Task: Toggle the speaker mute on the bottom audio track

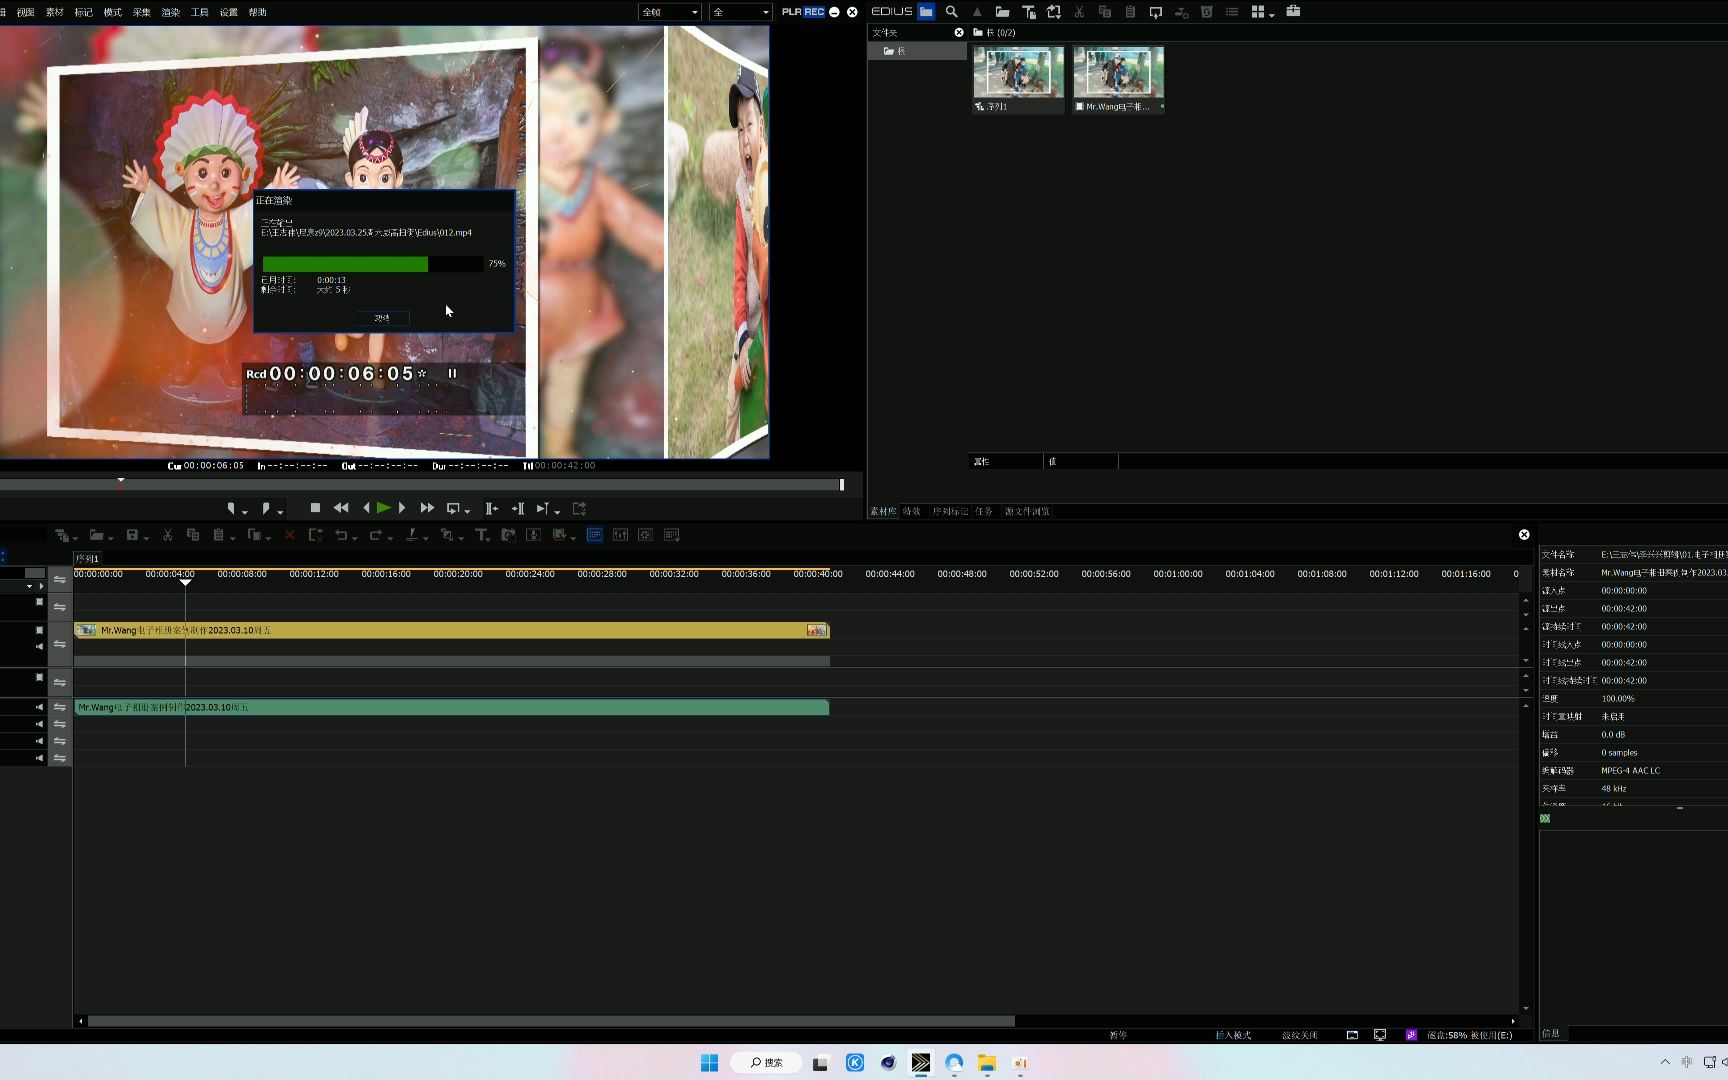Action: [40, 758]
